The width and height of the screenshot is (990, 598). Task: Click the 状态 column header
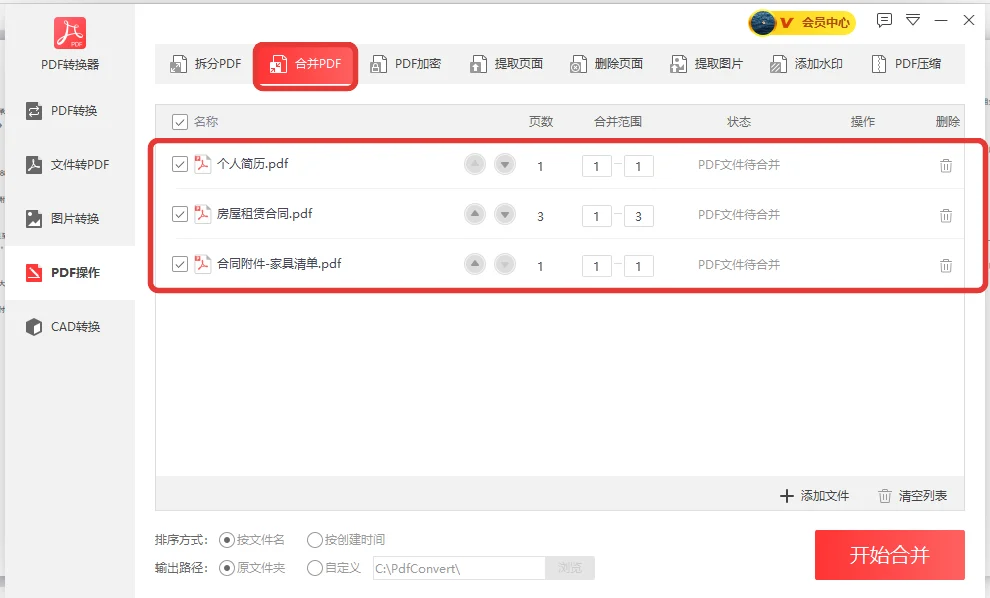739,122
